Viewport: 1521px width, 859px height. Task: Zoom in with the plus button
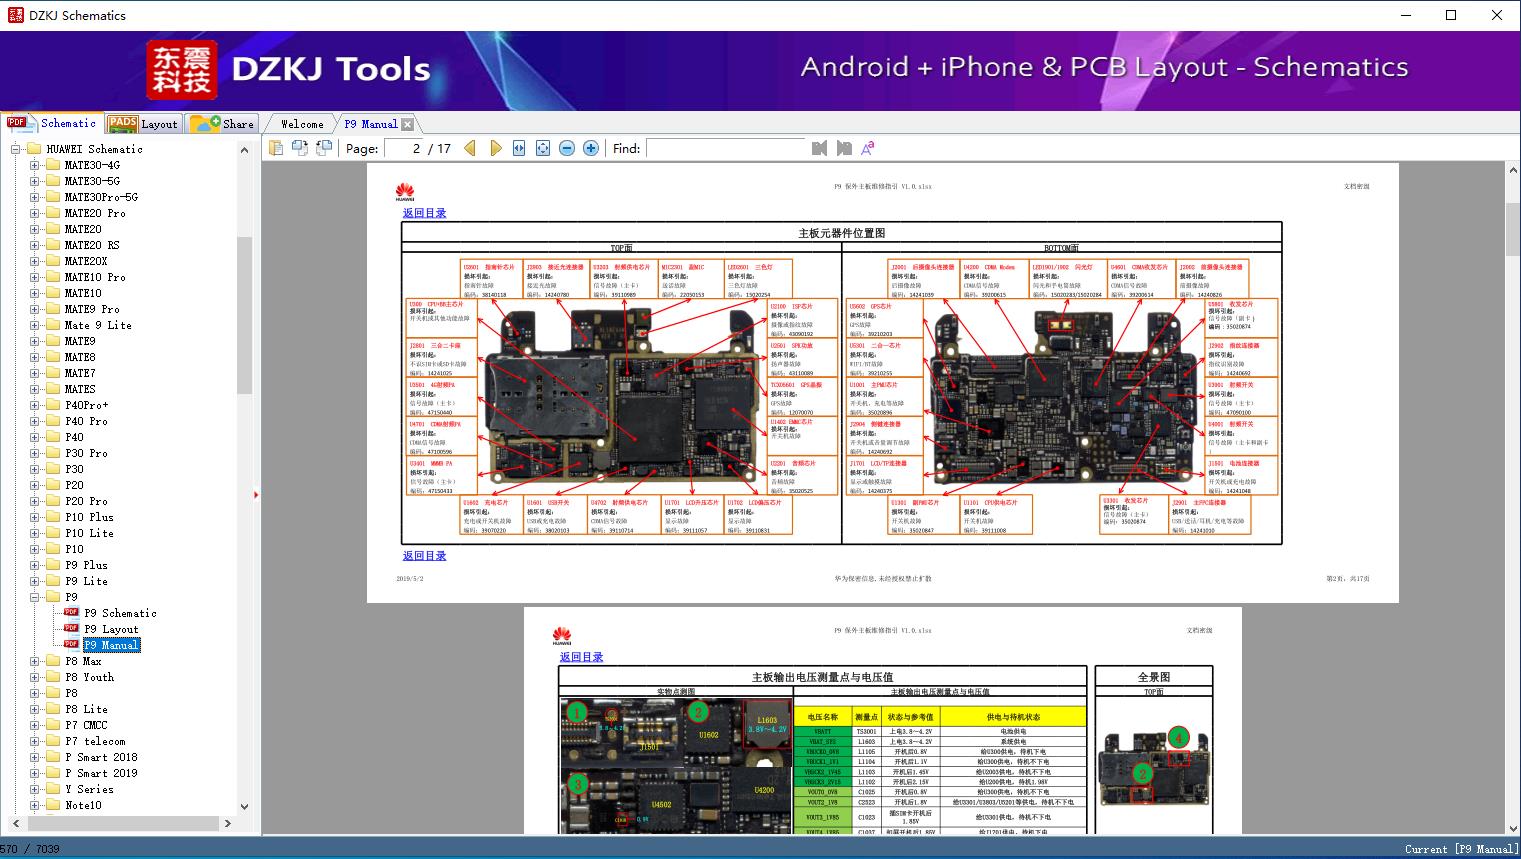tap(591, 148)
